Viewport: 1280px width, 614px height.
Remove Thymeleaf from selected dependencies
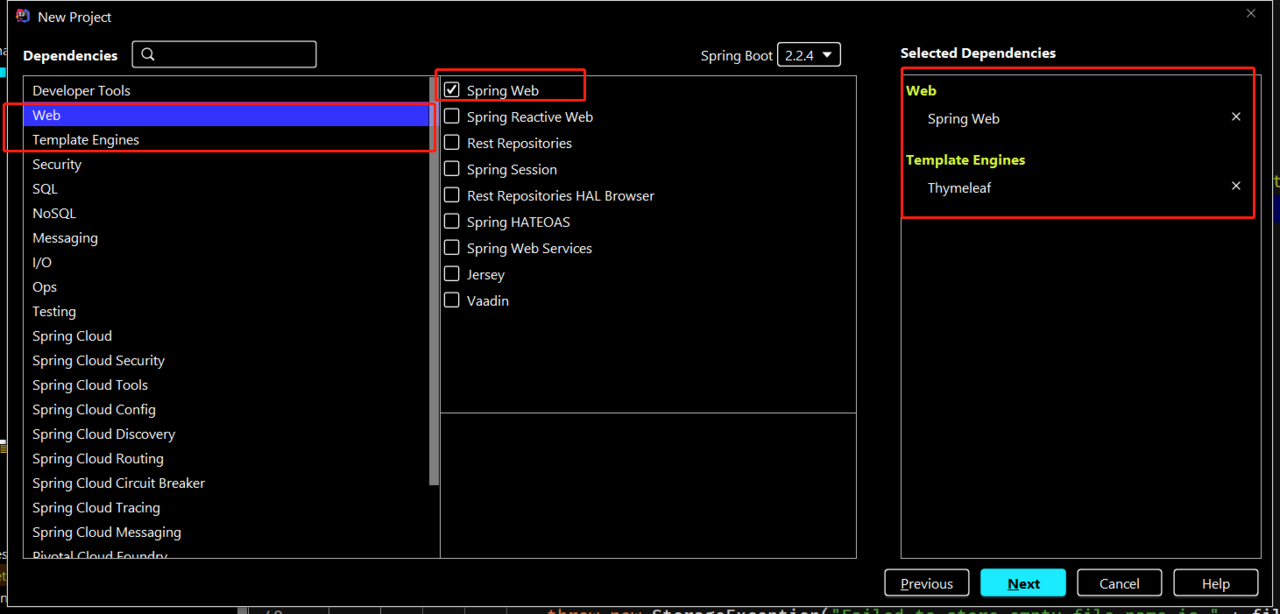(1236, 186)
